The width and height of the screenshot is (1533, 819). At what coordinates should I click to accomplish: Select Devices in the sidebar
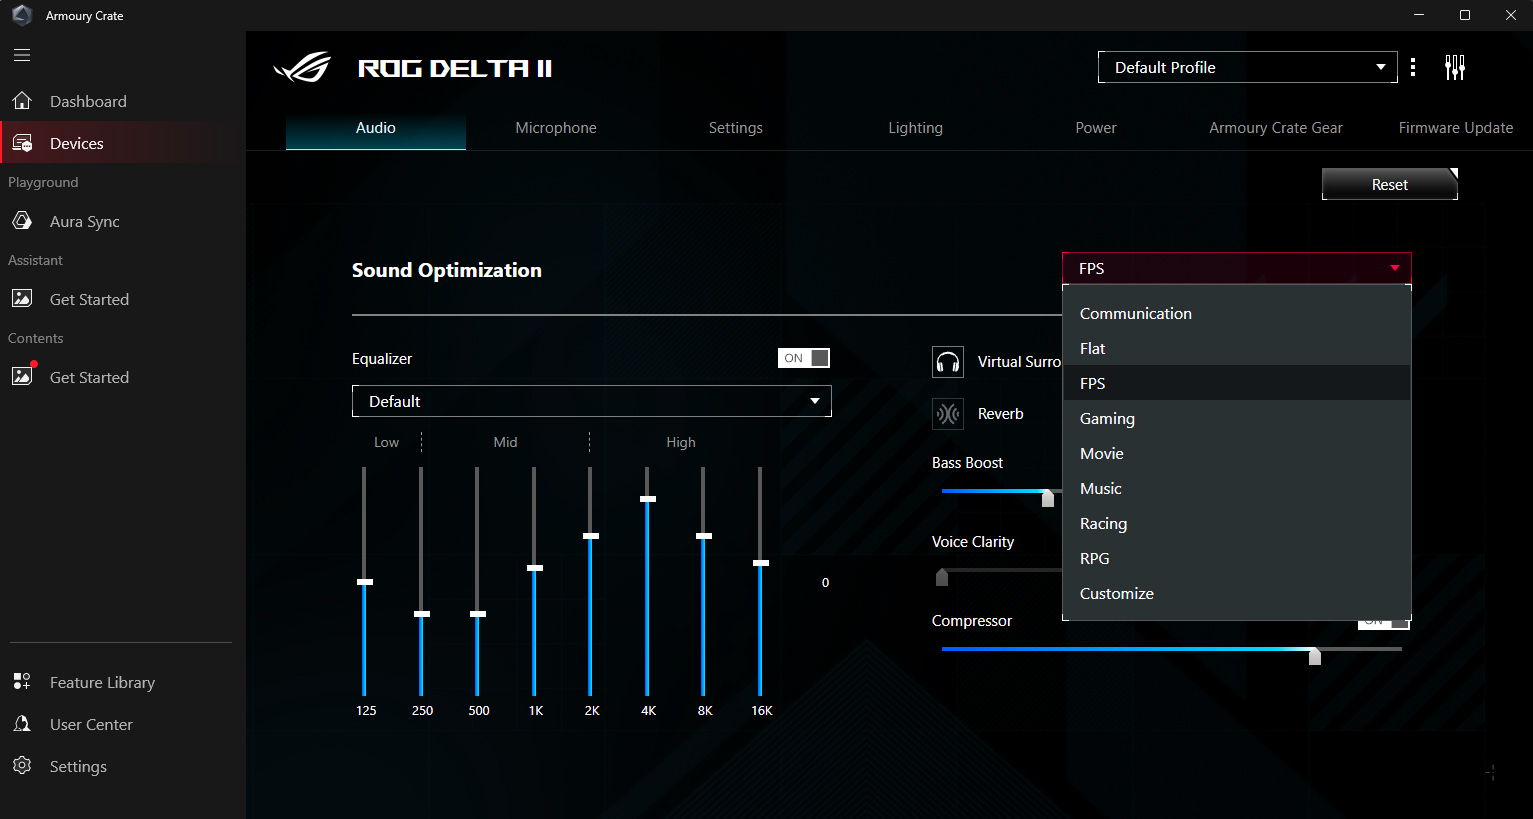coord(77,143)
